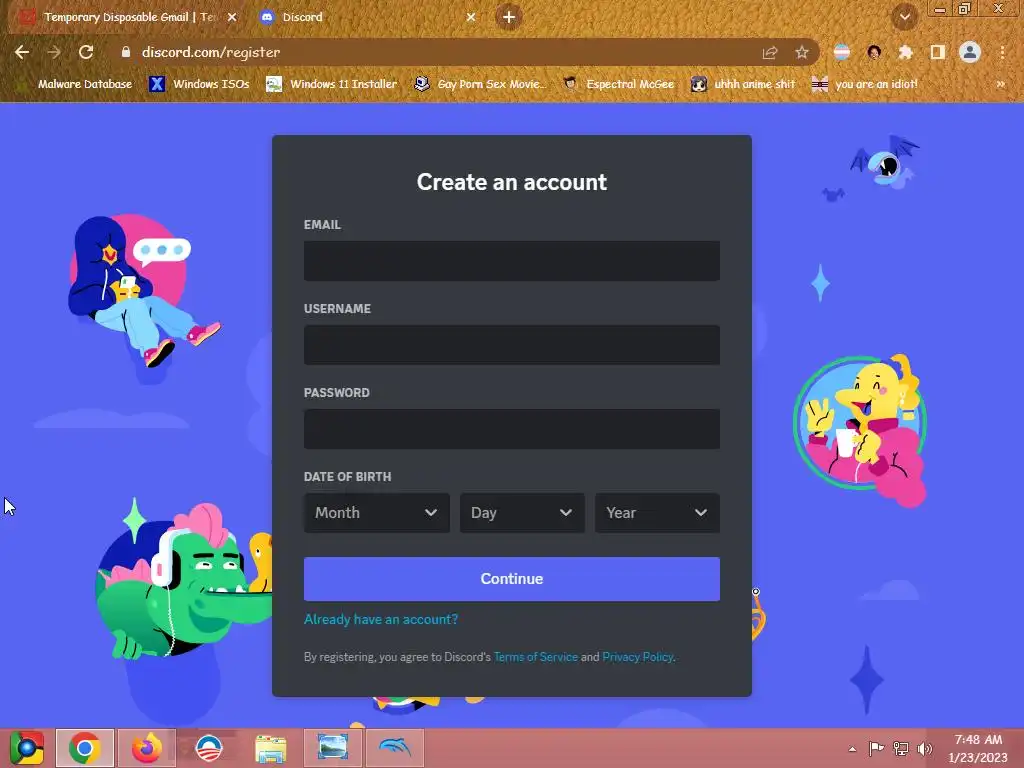Expand the Year dropdown

658,513
